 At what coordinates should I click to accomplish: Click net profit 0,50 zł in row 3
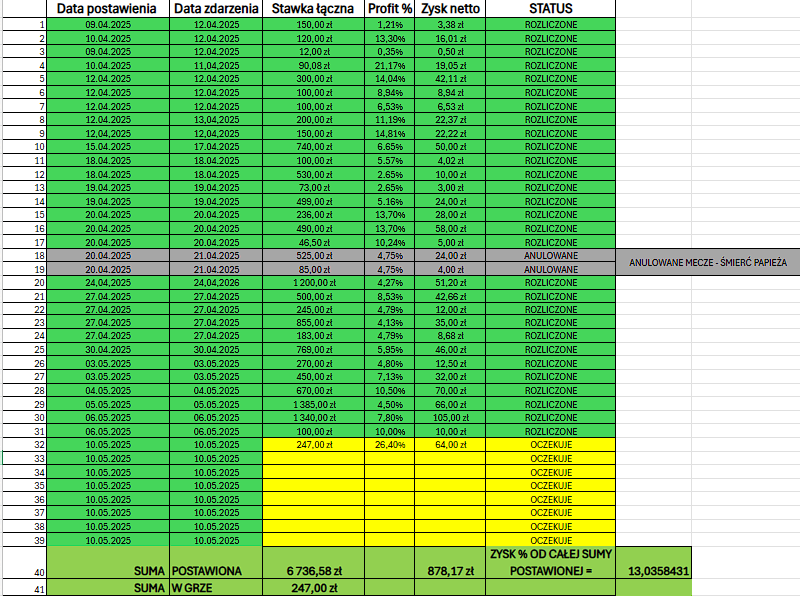pos(450,52)
